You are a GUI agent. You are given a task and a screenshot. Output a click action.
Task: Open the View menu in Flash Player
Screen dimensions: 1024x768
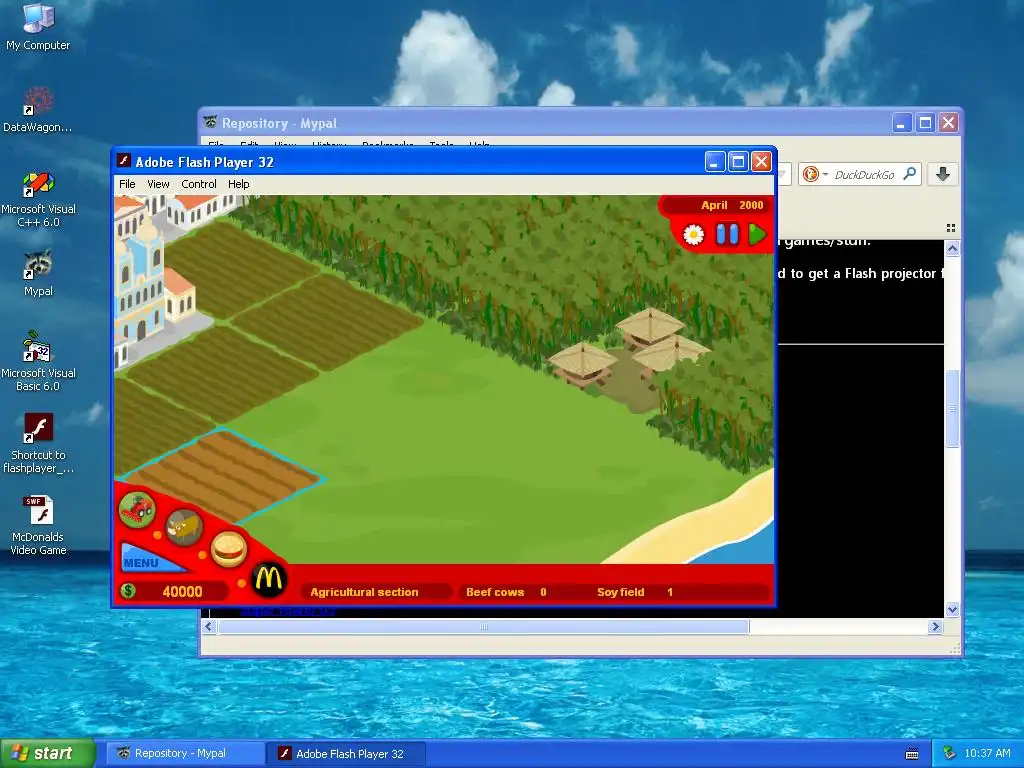(x=158, y=184)
